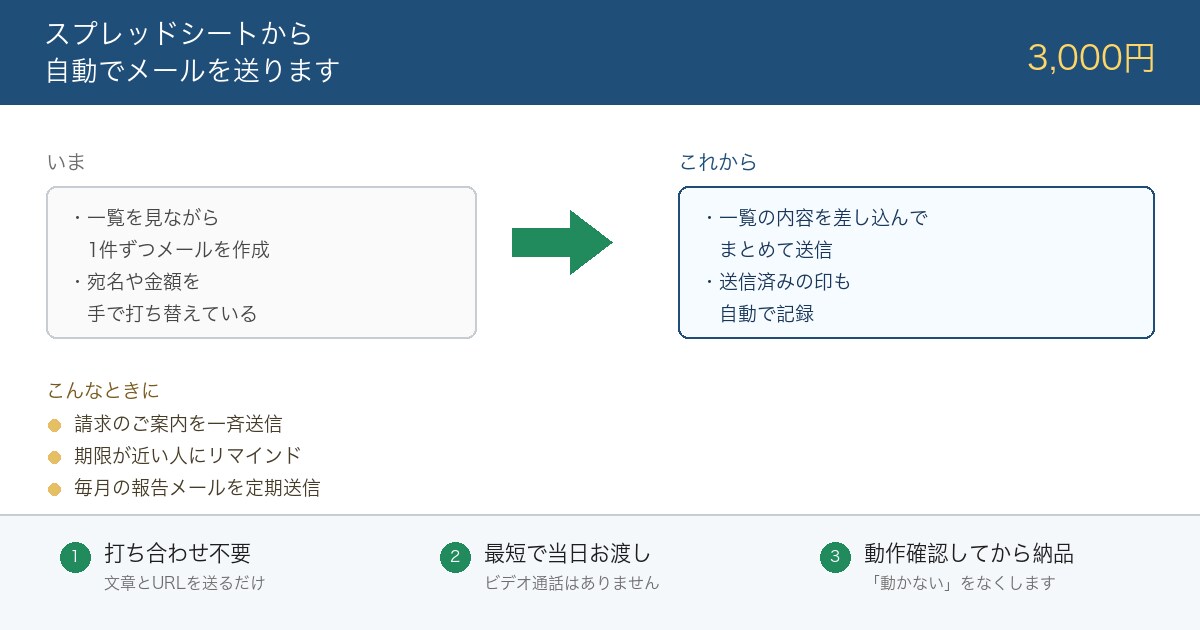Click the green circle numbered 3

tap(835, 558)
